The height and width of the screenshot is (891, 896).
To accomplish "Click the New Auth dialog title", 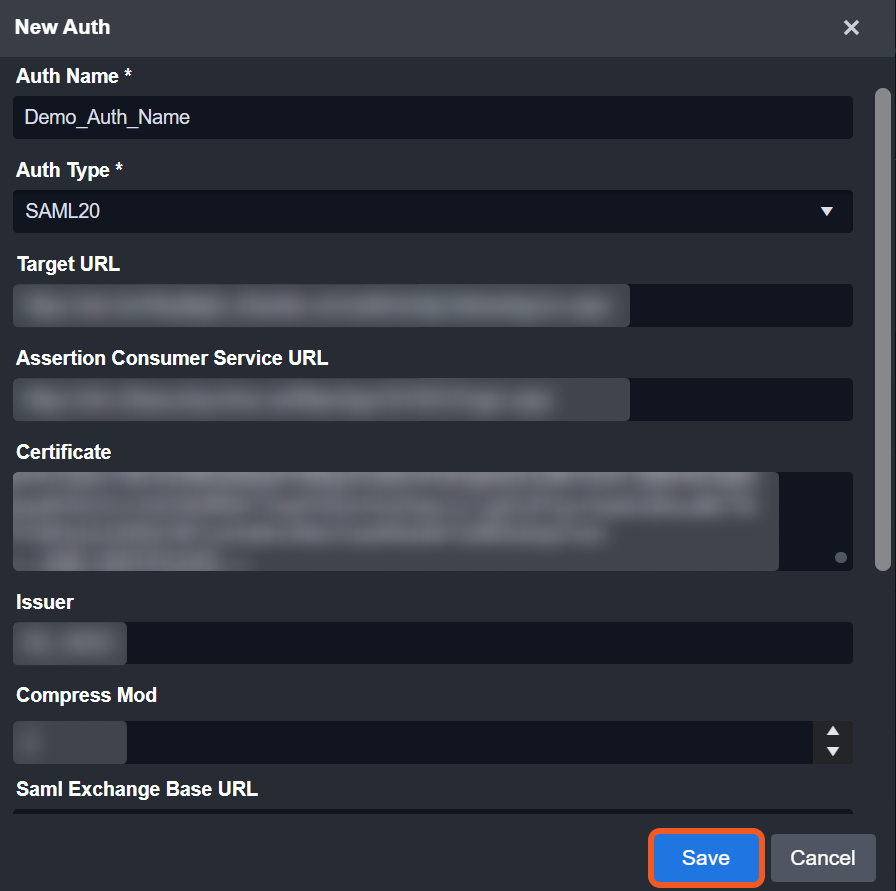I will click(x=62, y=27).
